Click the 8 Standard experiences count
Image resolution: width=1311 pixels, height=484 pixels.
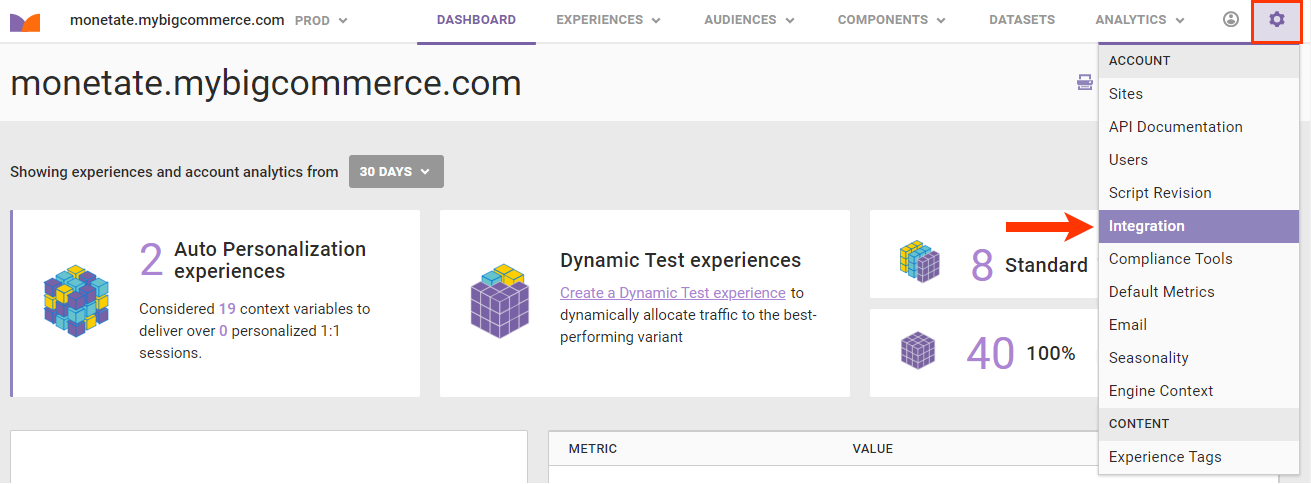point(982,265)
